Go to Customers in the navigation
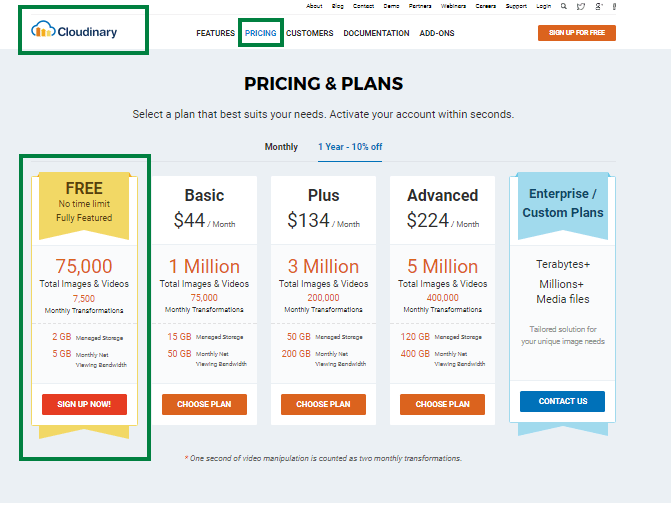Screen dimensions: 671x511 [x=309, y=33]
